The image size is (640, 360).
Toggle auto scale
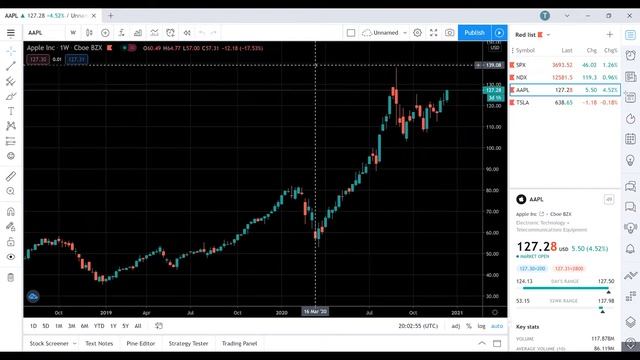(x=497, y=326)
